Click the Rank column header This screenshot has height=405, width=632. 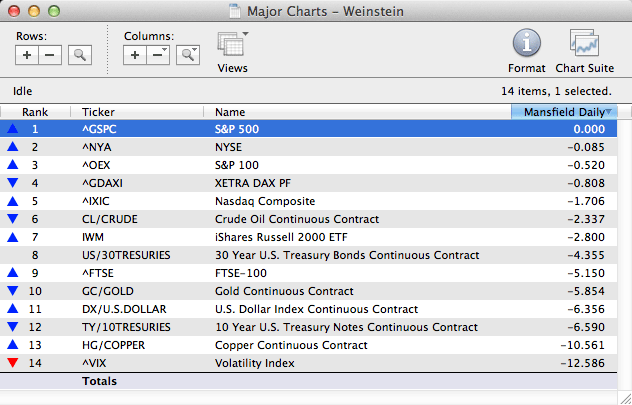[x=35, y=112]
